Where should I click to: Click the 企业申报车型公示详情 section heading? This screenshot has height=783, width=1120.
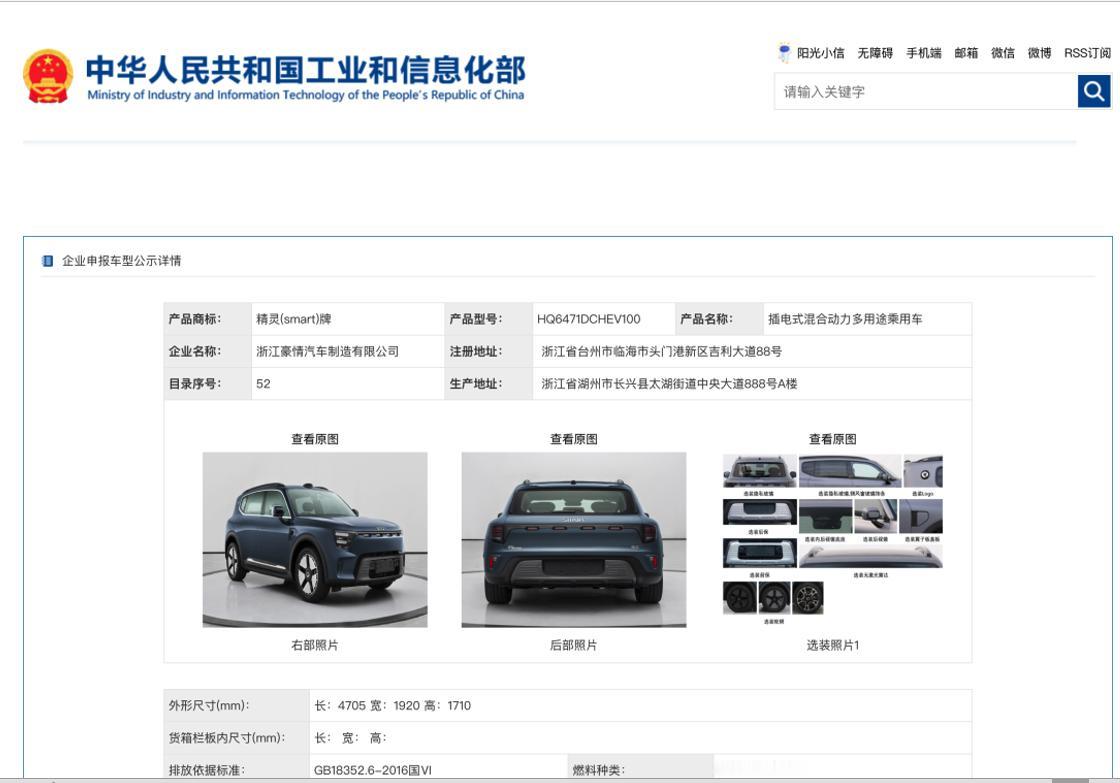(121, 261)
